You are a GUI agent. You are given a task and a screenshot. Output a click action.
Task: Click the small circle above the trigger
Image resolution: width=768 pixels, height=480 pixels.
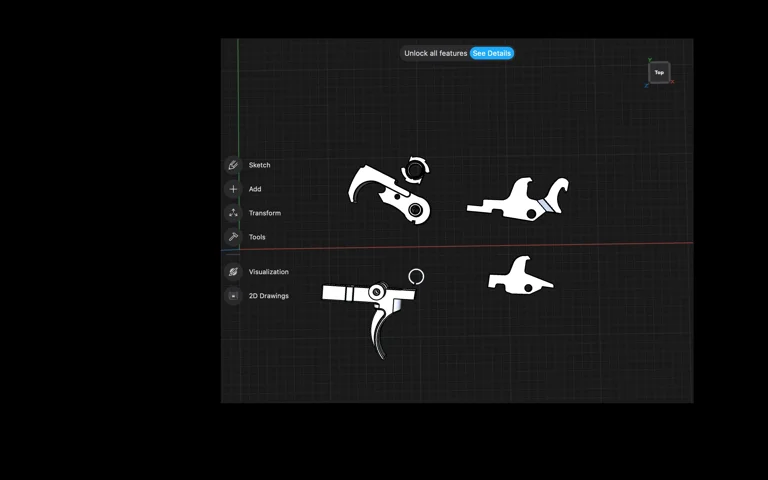tap(416, 276)
